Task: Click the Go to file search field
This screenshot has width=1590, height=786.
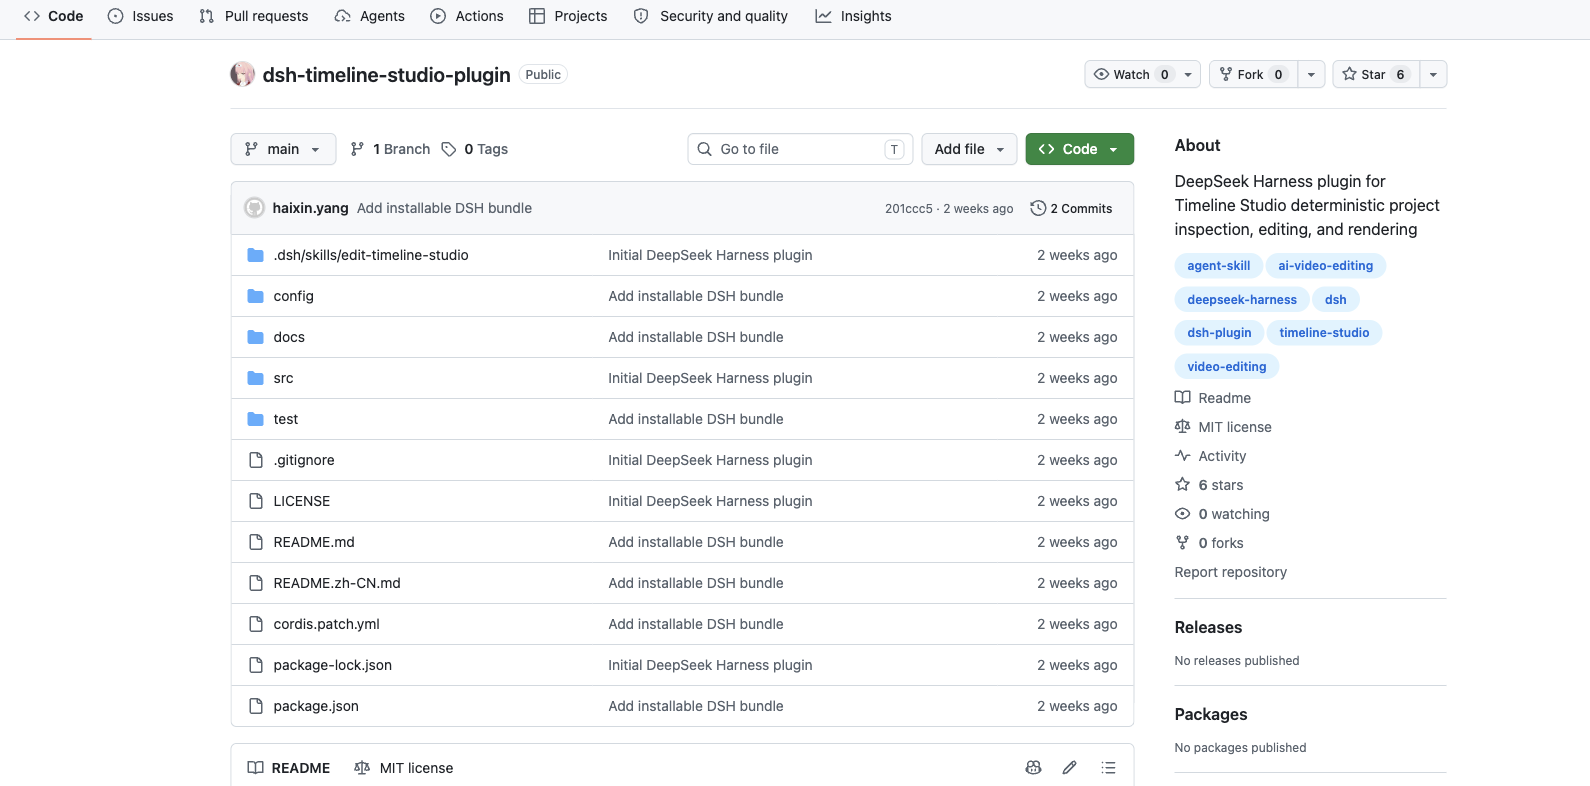Action: [800, 149]
